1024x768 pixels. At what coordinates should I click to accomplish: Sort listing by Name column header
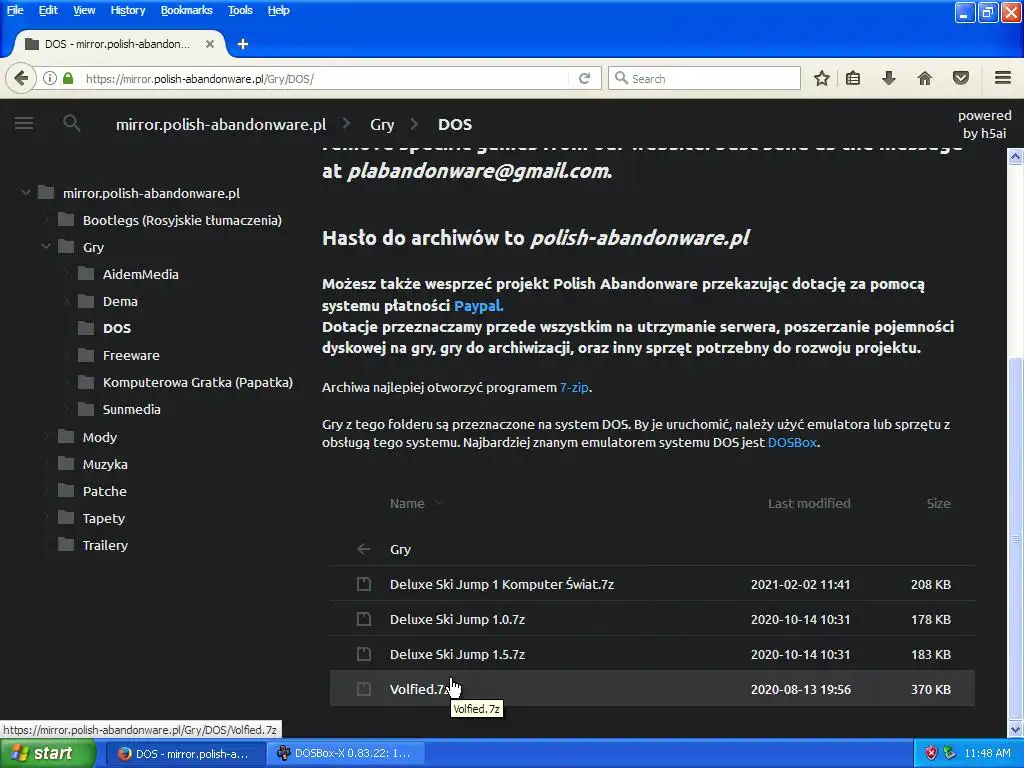click(407, 504)
